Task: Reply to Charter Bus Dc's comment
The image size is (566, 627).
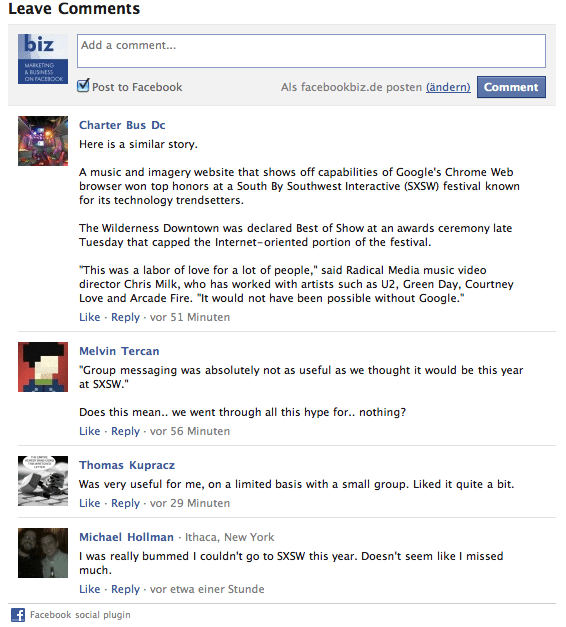Action: [x=126, y=317]
